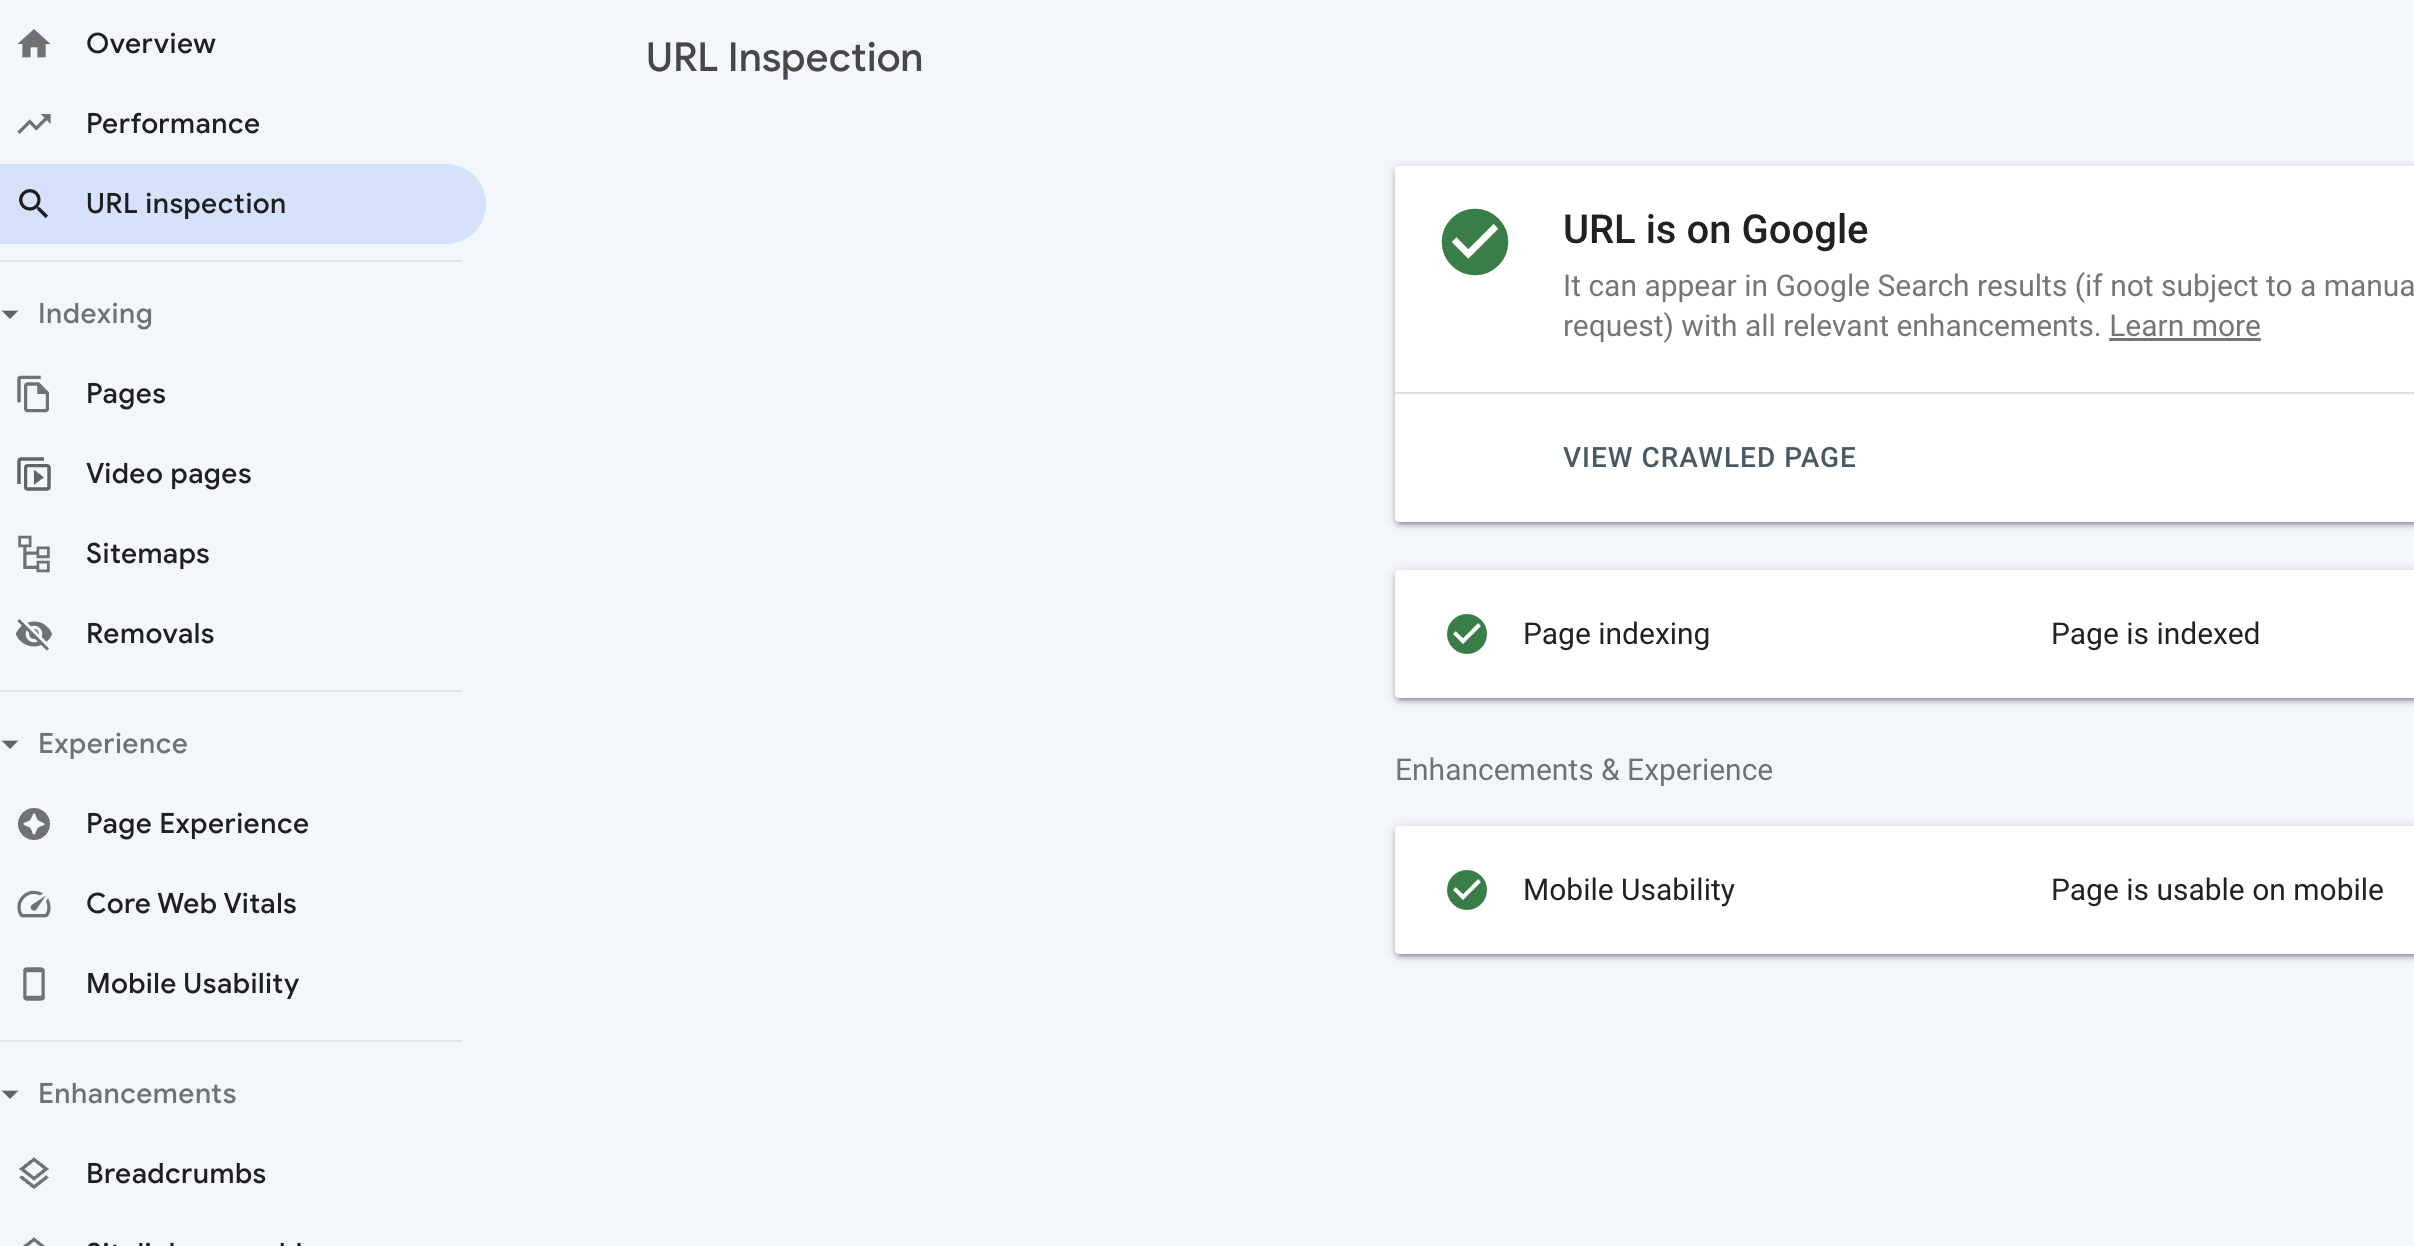Click the Core Web Vitals gauge icon
Screen dimensions: 2414x1246
click(x=34, y=904)
